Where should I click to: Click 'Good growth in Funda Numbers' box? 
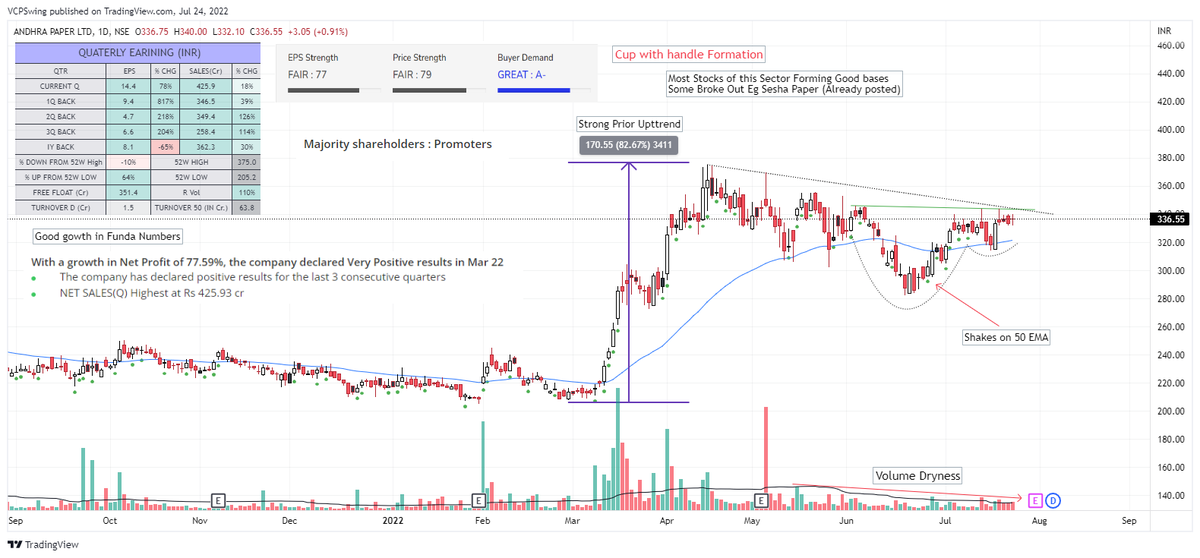107,237
